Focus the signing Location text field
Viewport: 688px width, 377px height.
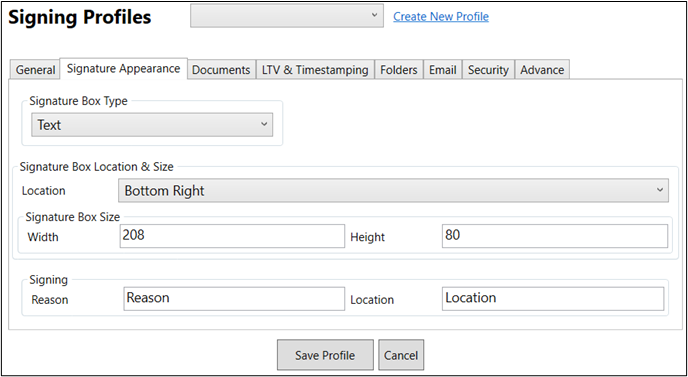553,298
